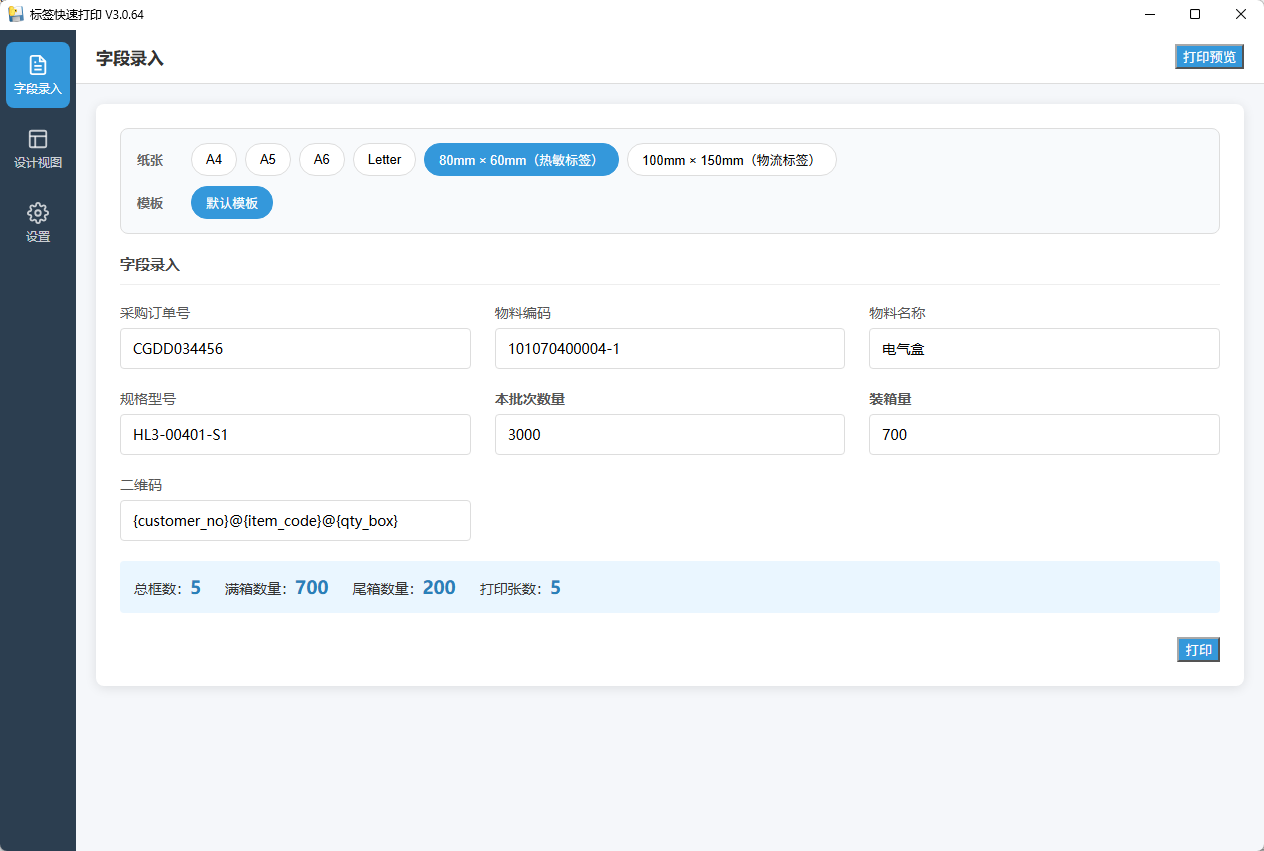Close the application window
Image resolution: width=1264 pixels, height=851 pixels.
pos(1241,14)
